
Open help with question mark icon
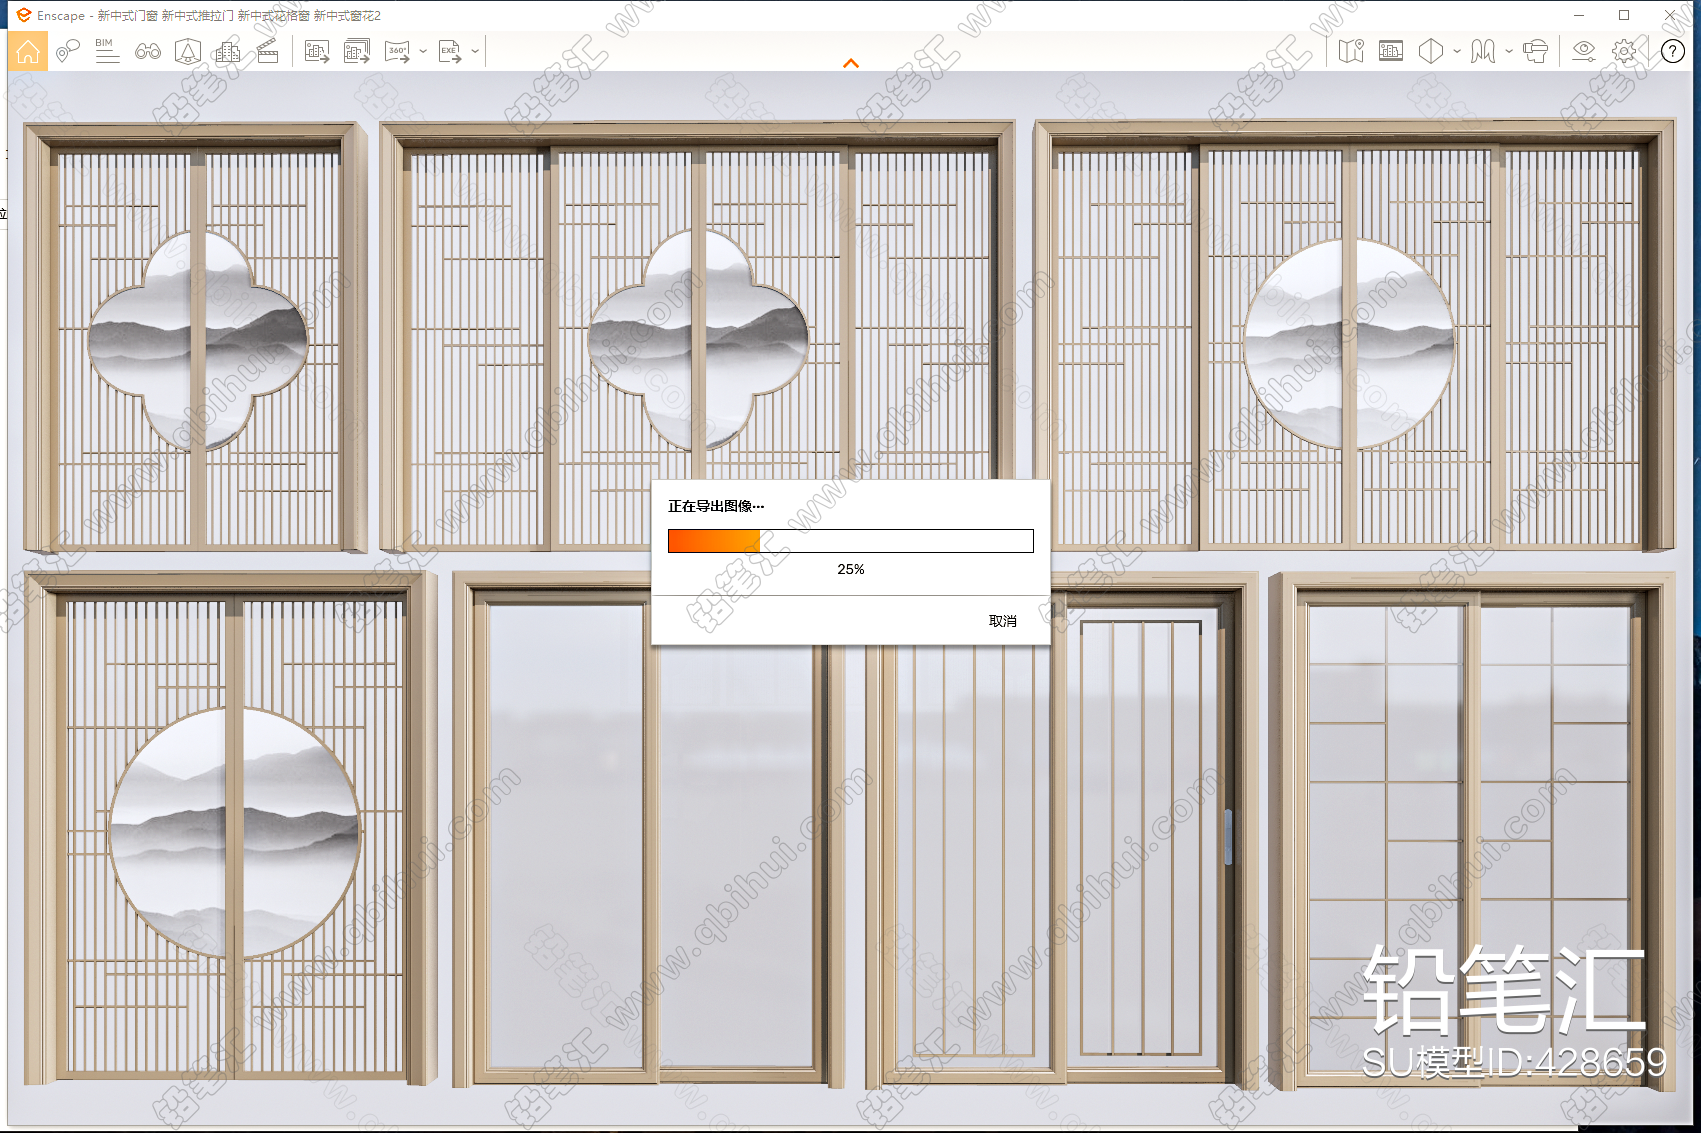click(x=1673, y=51)
